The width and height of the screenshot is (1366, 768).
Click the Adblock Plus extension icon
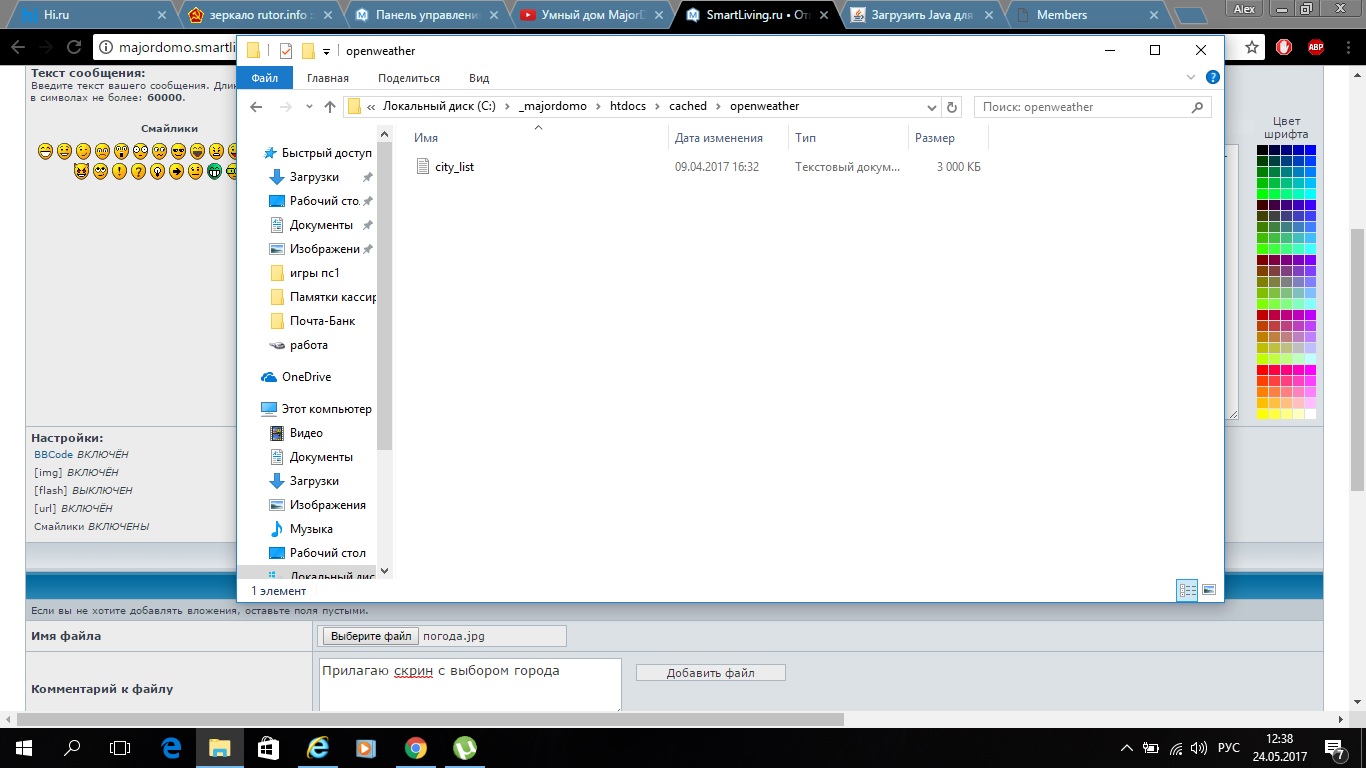pyautogui.click(x=1316, y=47)
